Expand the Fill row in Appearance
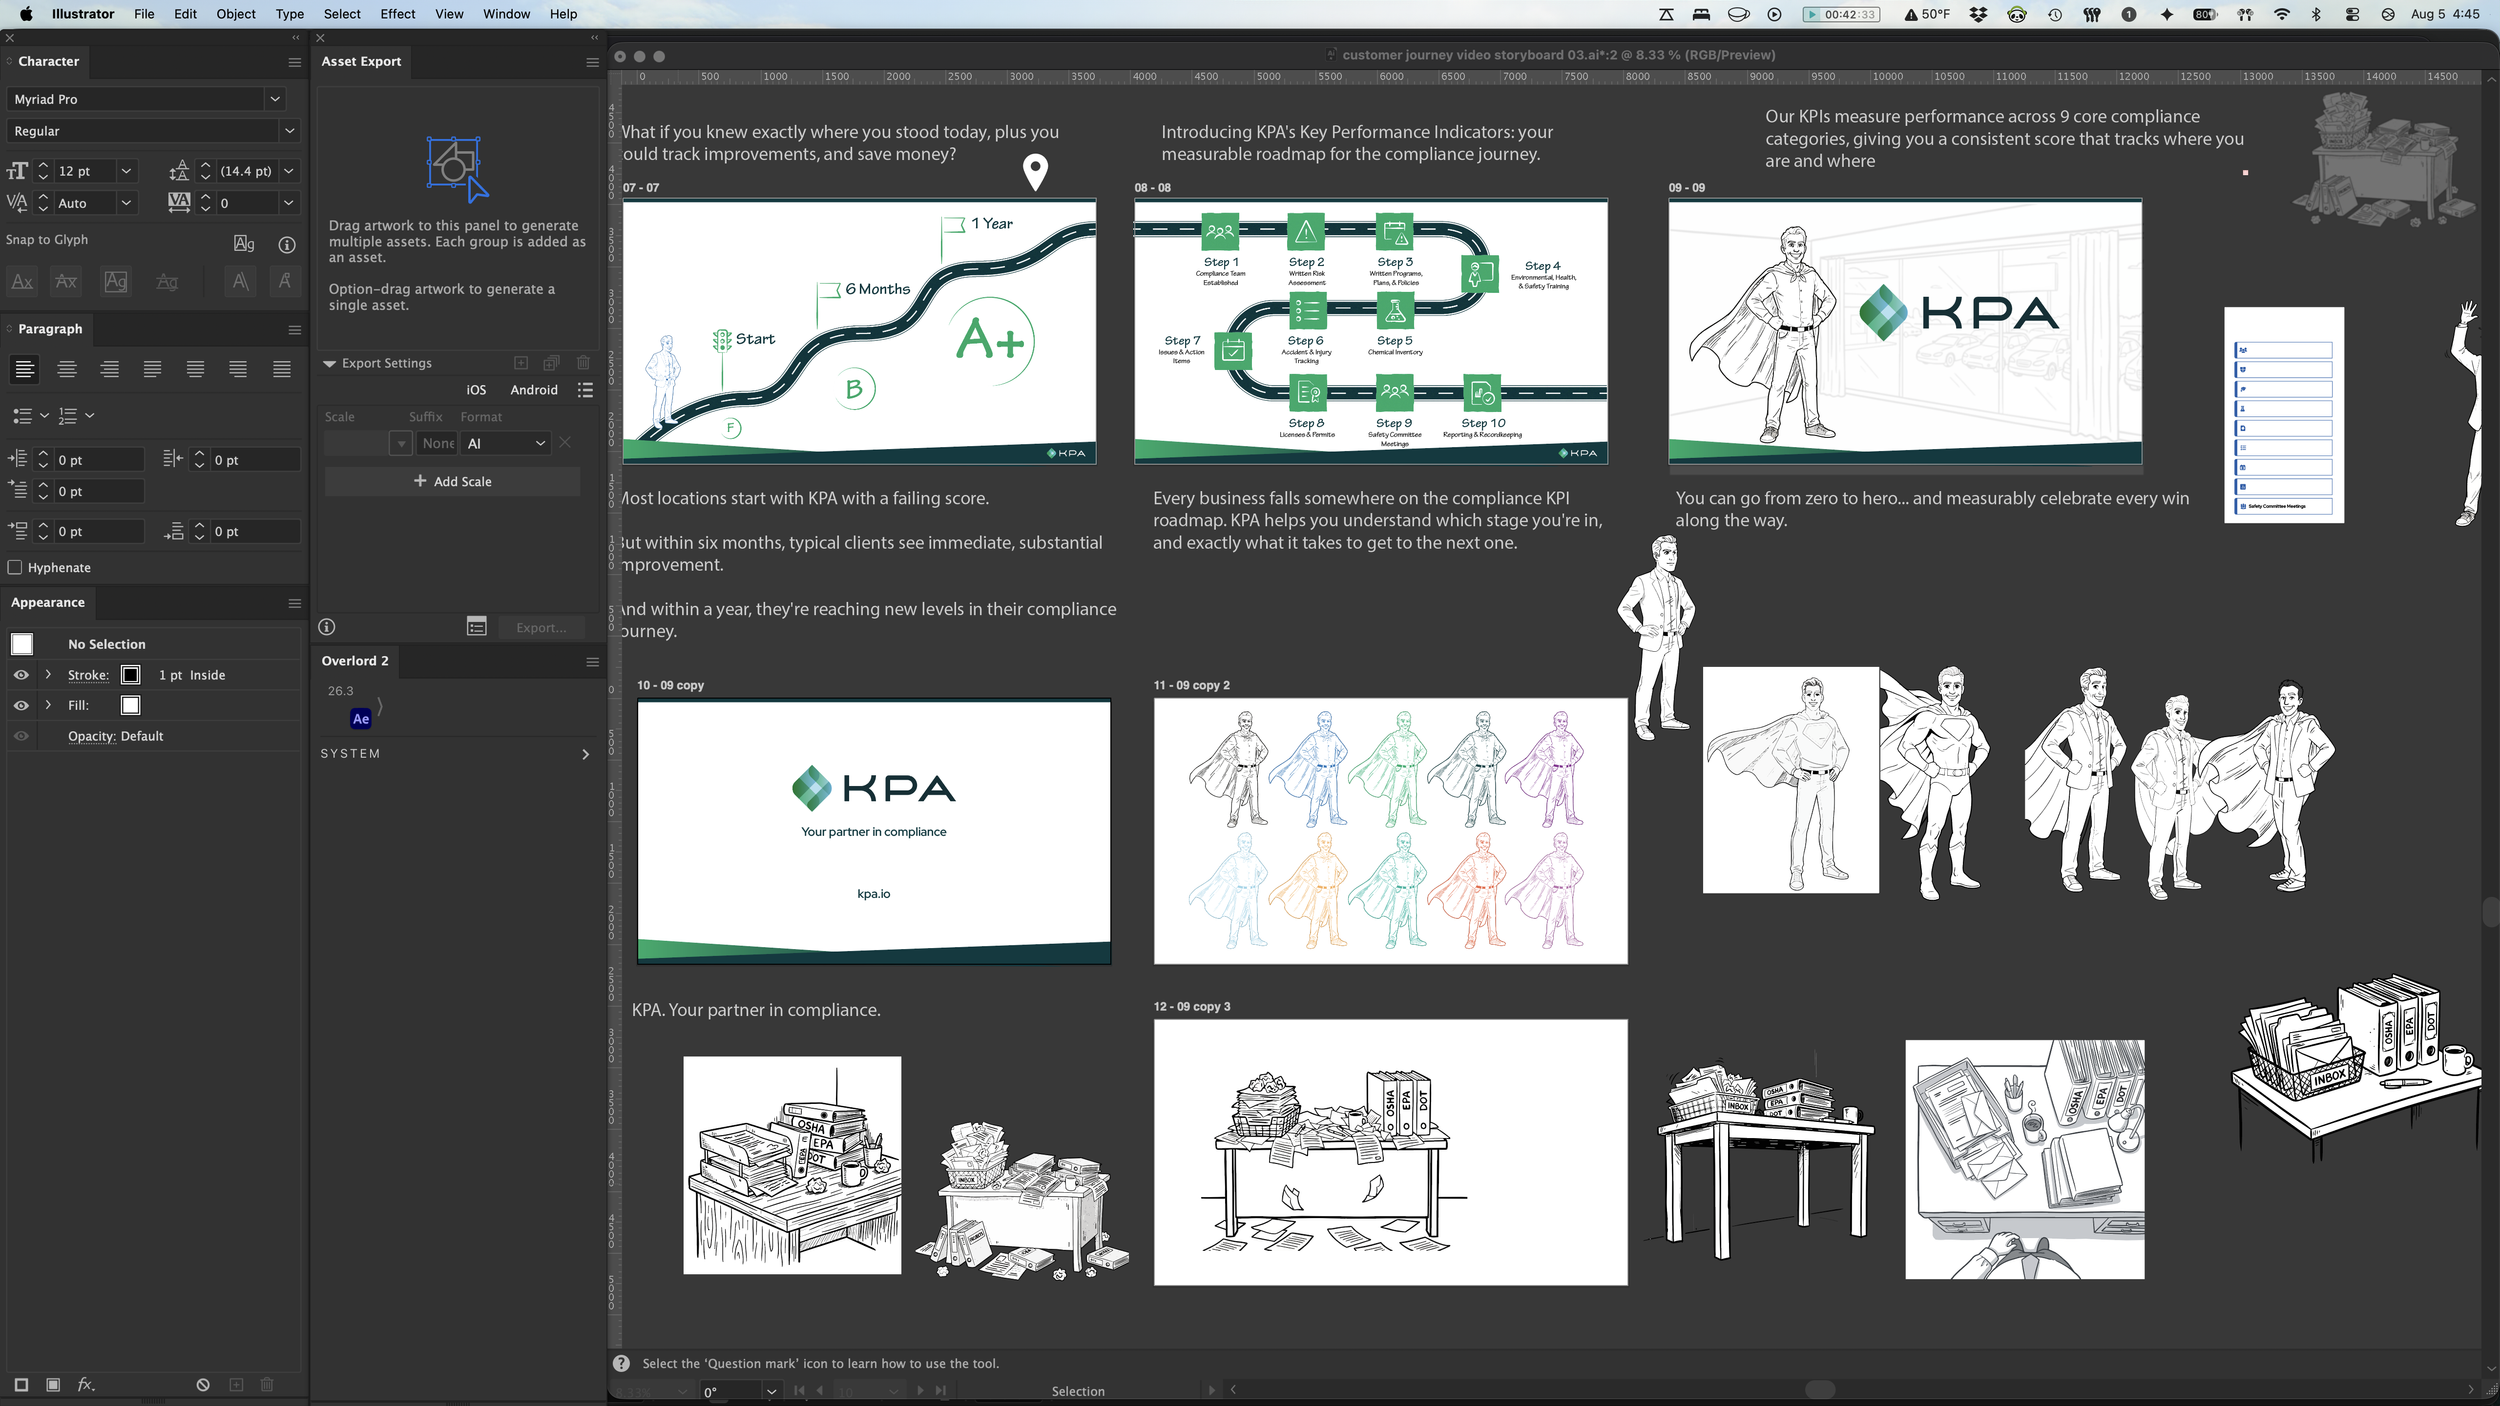2500x1406 pixels. [x=48, y=705]
